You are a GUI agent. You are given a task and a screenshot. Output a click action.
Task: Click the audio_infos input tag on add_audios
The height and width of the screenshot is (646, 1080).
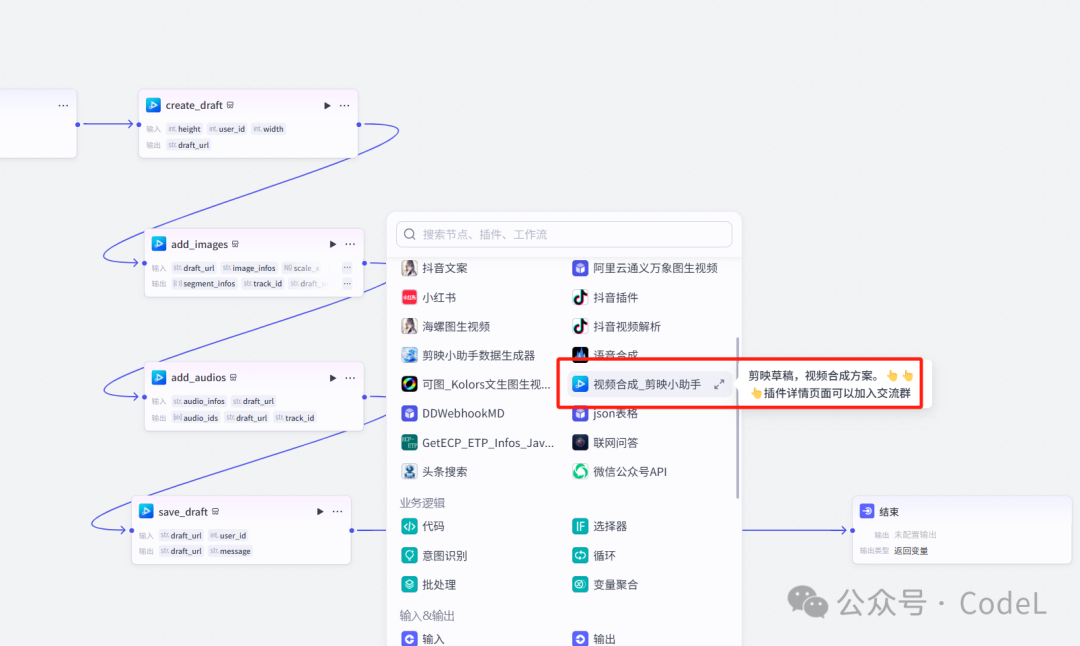click(199, 402)
